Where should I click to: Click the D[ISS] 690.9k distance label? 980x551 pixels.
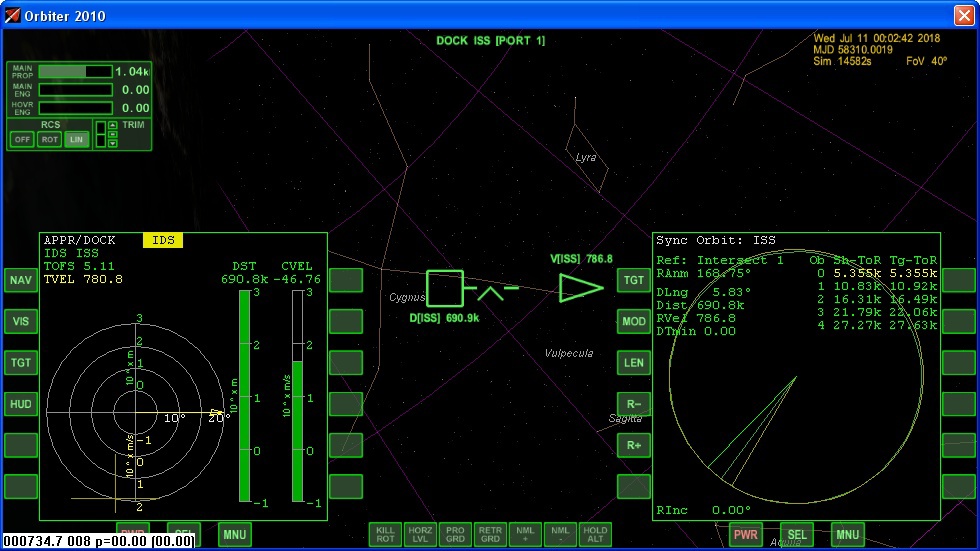coord(444,318)
